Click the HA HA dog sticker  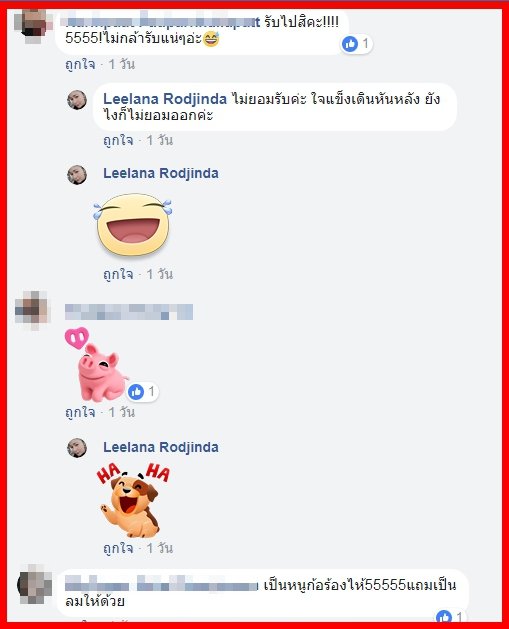[x=133, y=500]
